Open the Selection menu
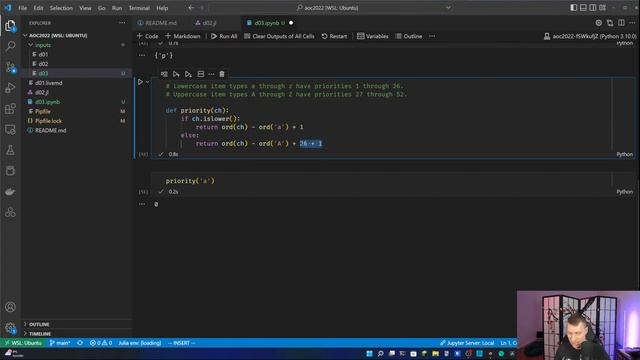640x360 pixels. click(x=61, y=8)
